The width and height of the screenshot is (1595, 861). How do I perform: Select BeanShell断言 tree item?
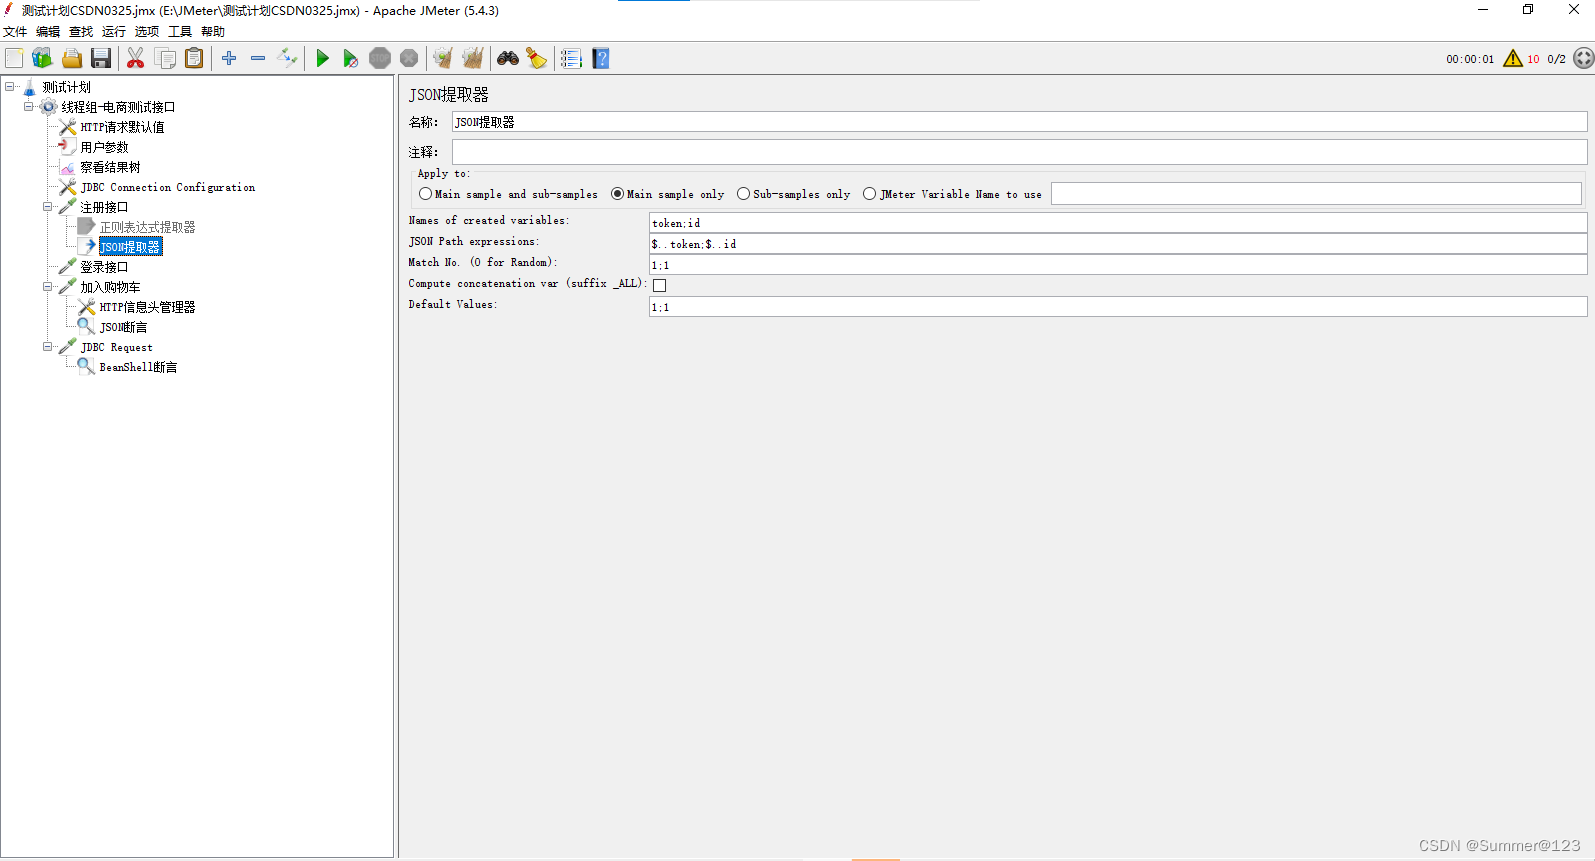tap(138, 367)
